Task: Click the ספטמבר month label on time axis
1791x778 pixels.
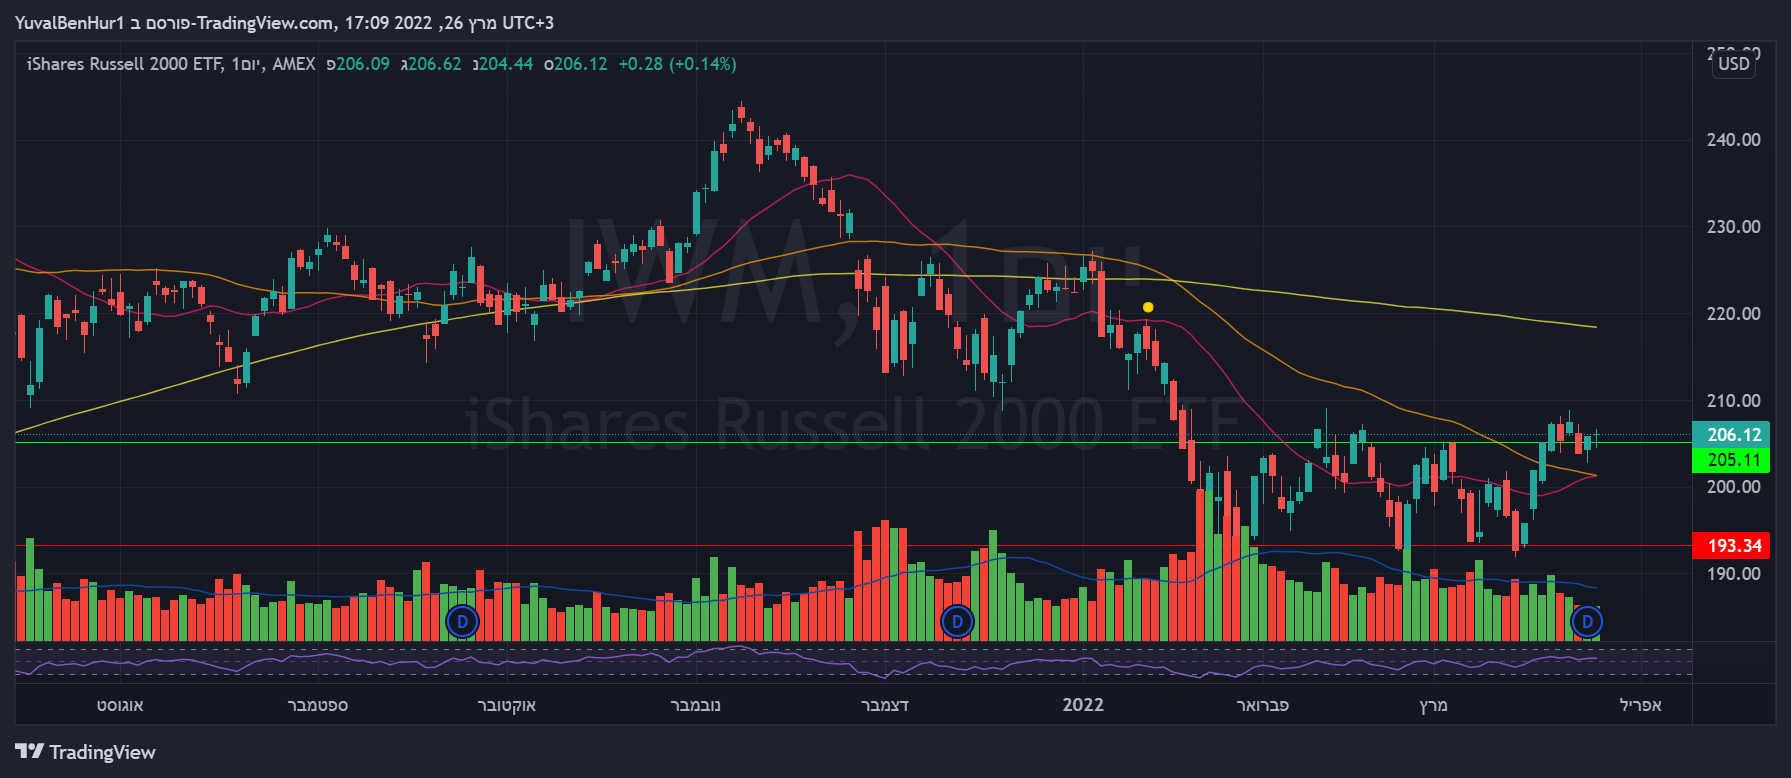Action: coord(318,705)
